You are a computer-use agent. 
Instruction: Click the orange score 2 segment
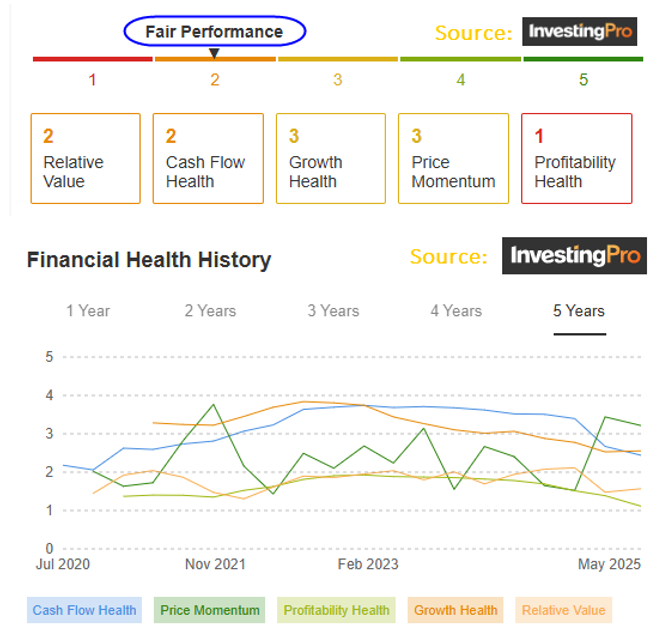[x=215, y=59]
